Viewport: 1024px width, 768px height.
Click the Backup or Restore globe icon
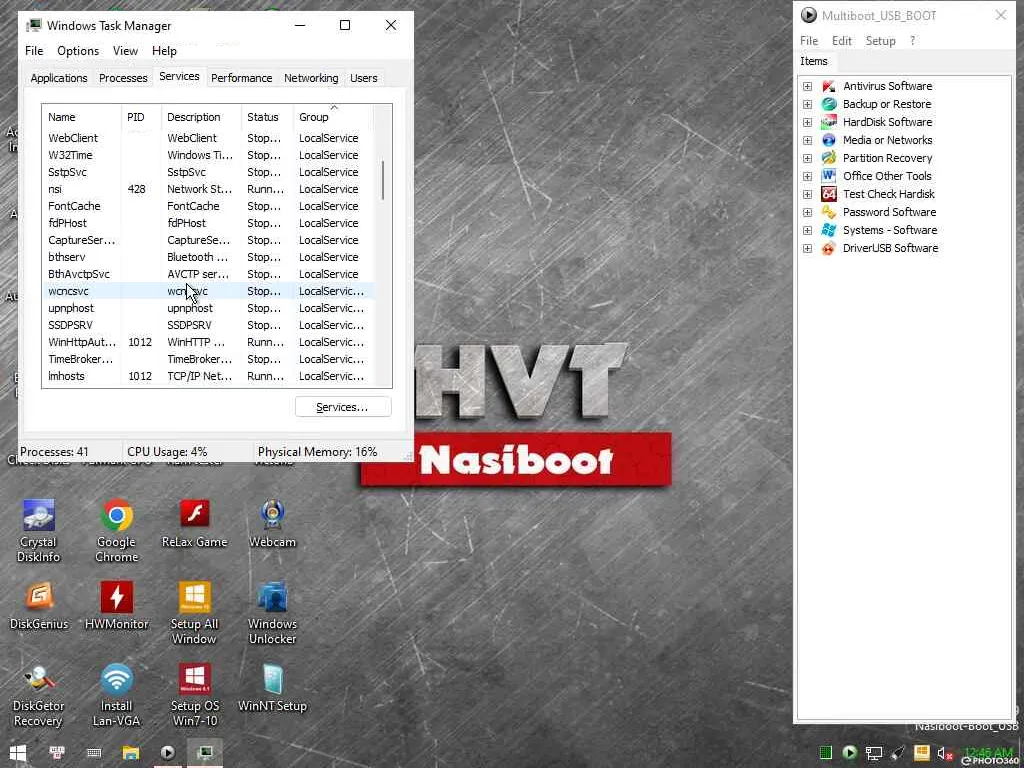(x=829, y=104)
